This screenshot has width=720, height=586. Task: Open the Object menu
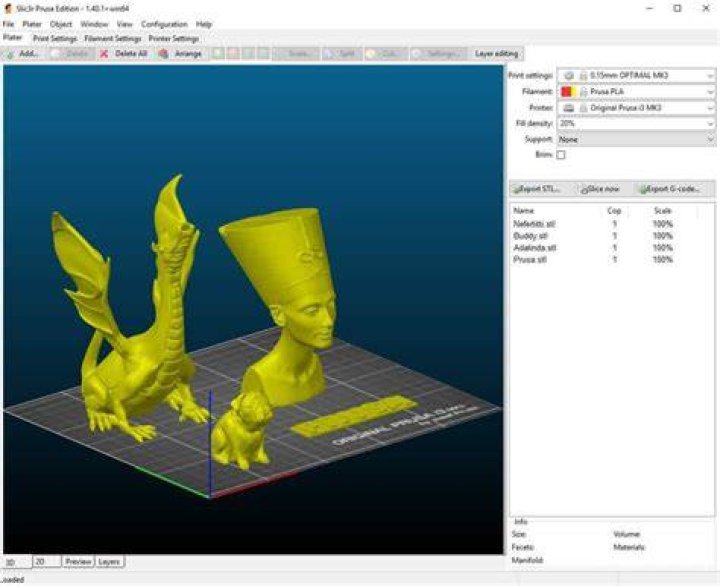61,24
